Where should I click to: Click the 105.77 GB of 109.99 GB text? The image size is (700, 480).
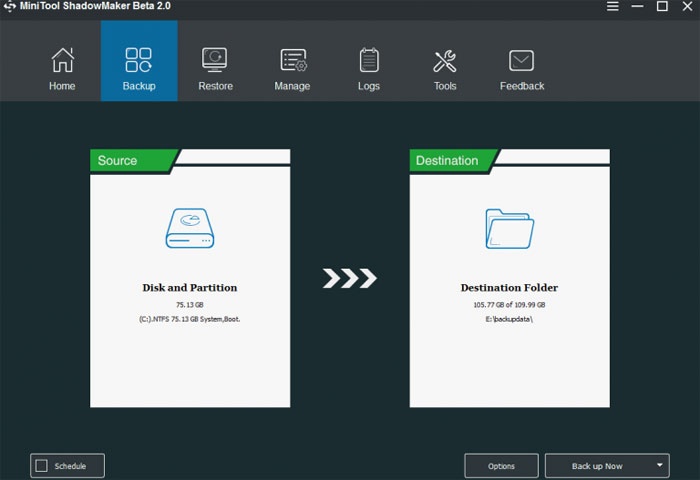(x=509, y=305)
